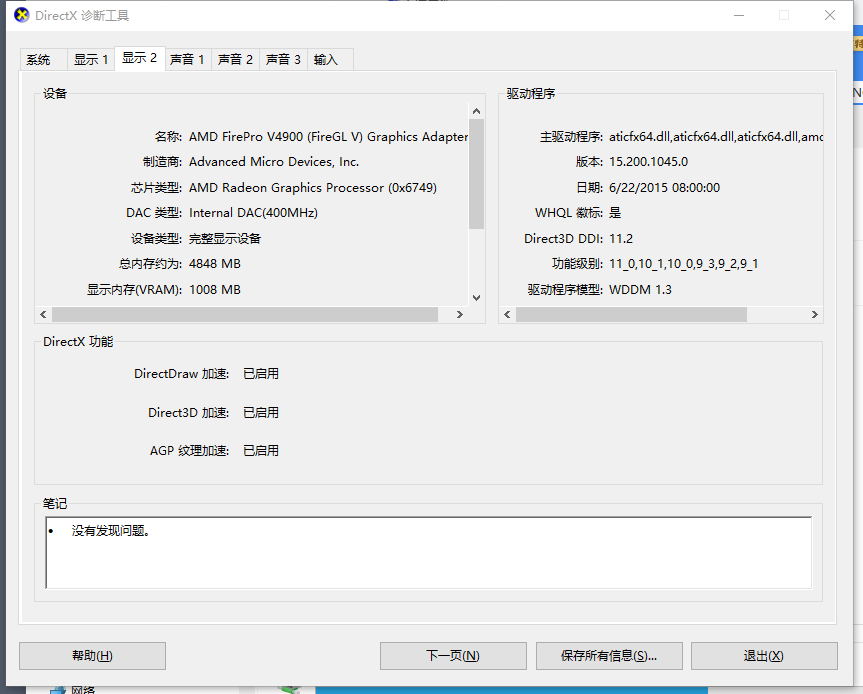The width and height of the screenshot is (863, 694).
Task: Click the aticfx64.dll main driver value
Action: 715,136
